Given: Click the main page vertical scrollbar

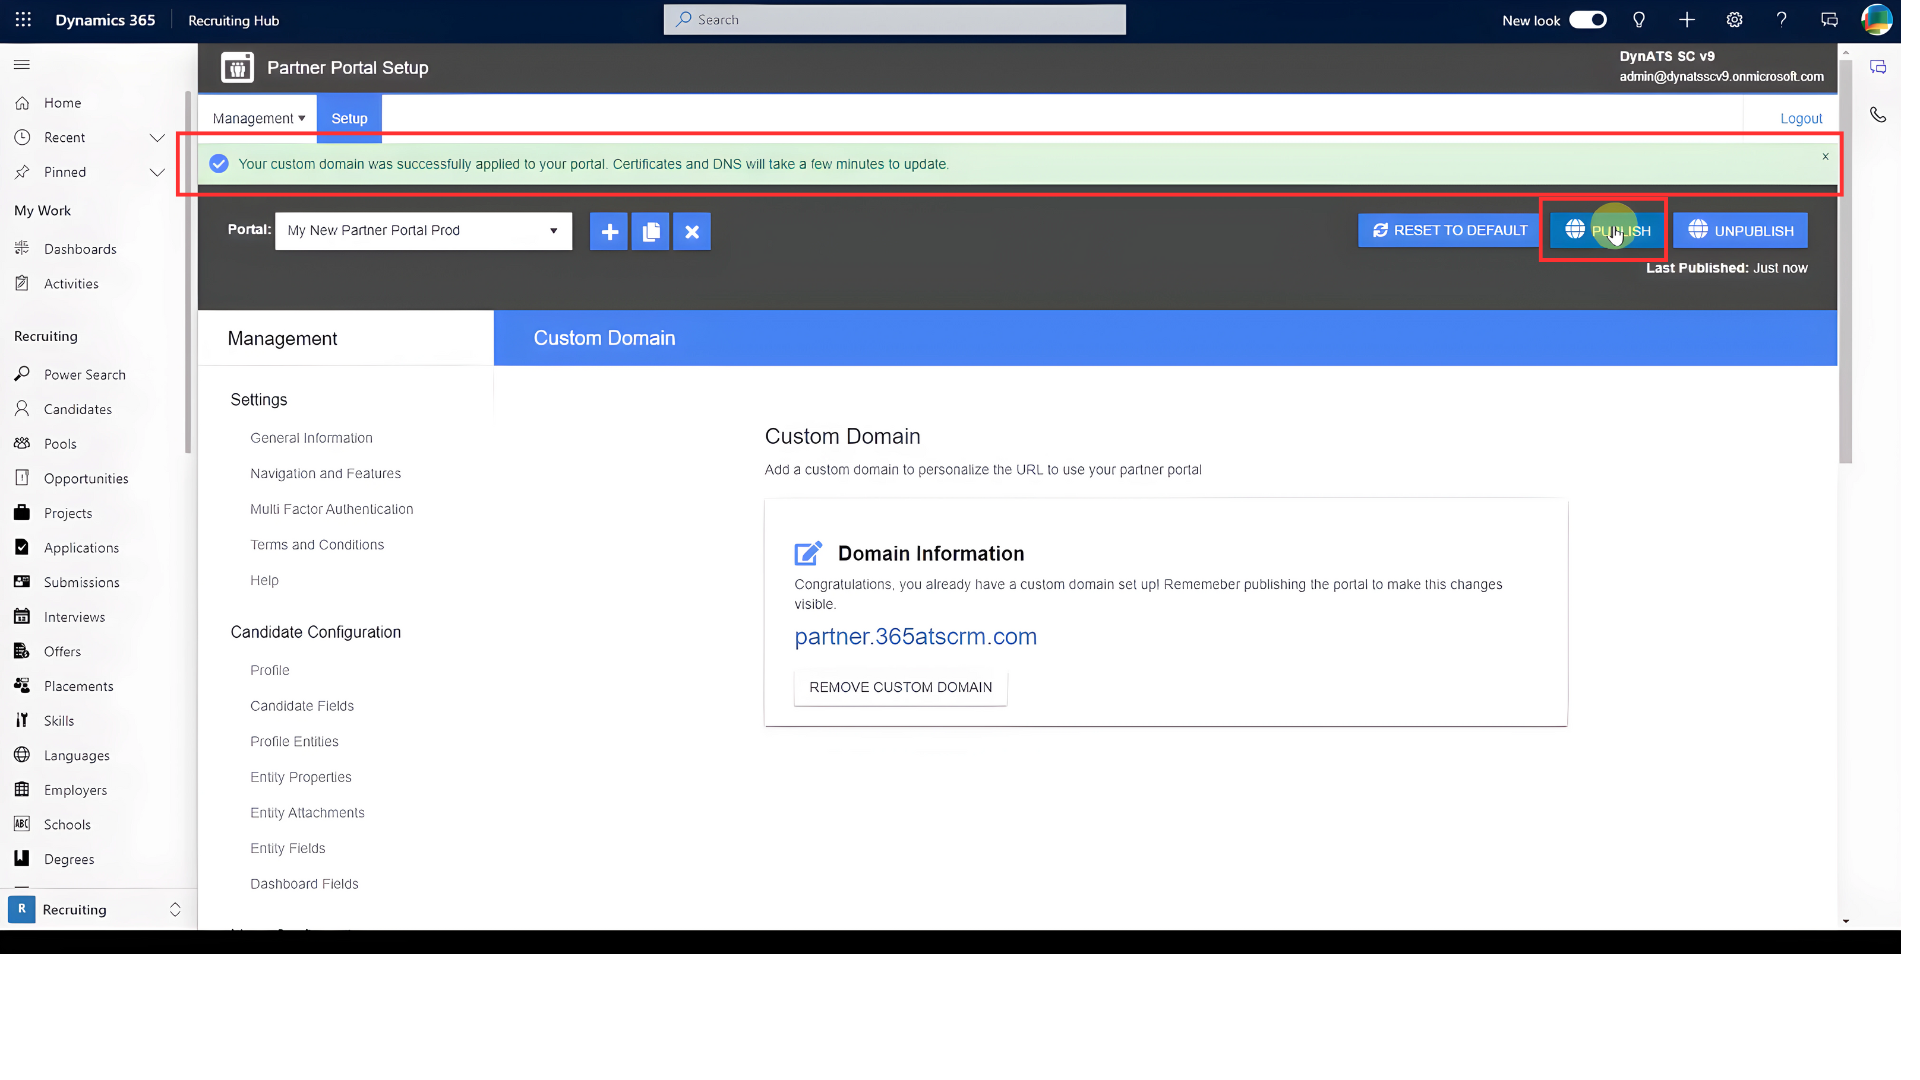Looking at the screenshot, I should pos(1845,262).
